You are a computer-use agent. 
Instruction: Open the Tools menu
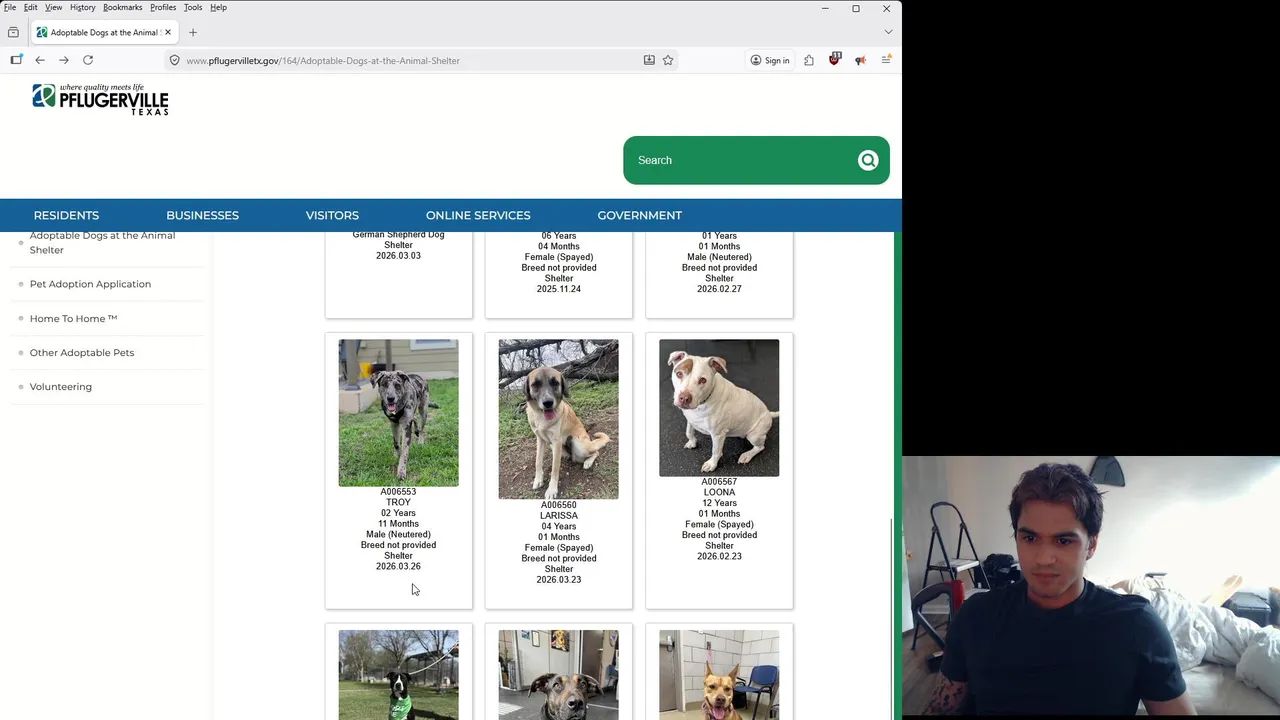click(193, 7)
